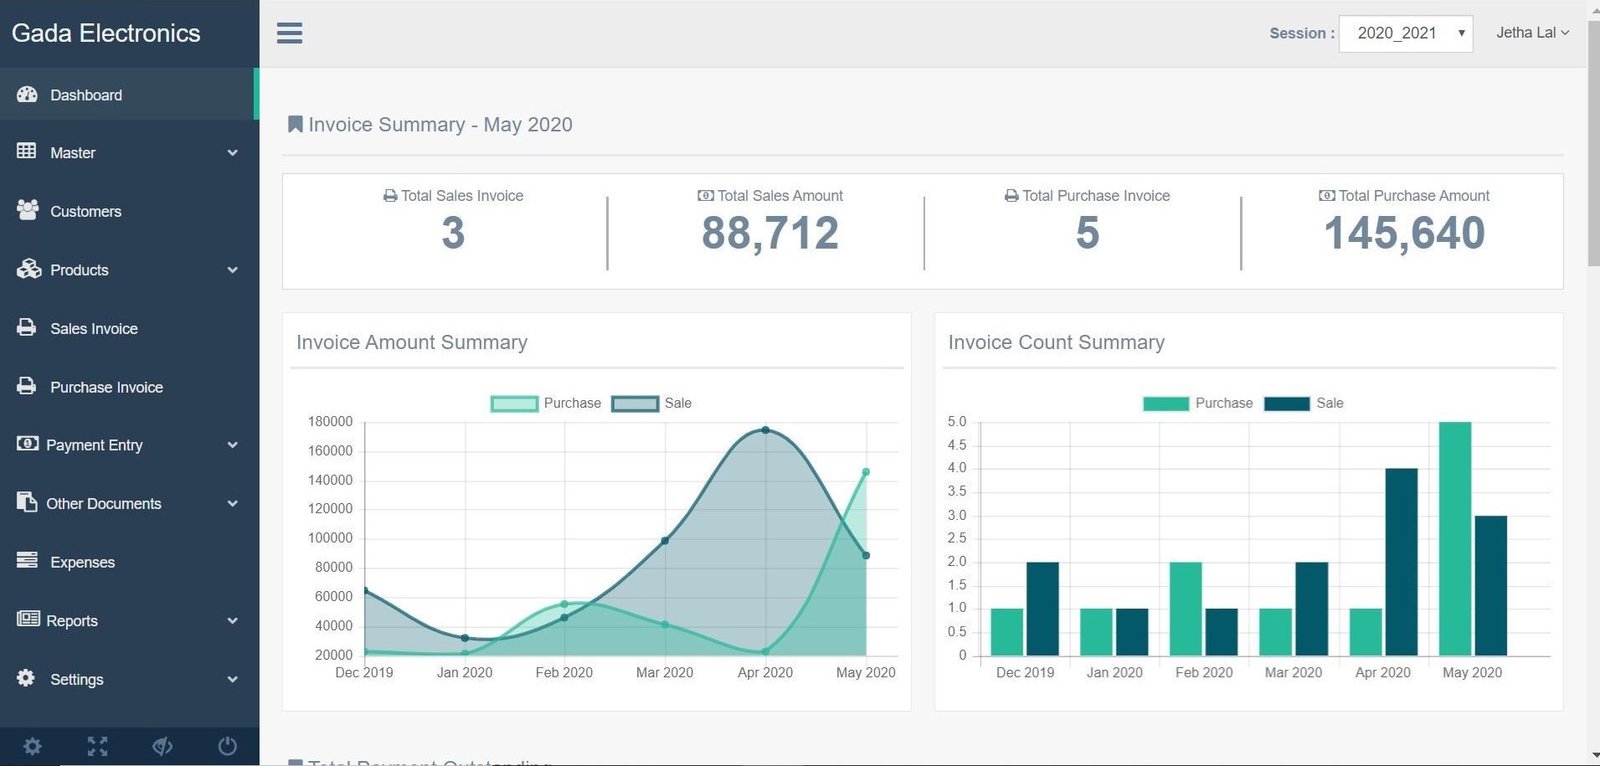Click the Total Purchase Amount value 145,640
This screenshot has height=766, width=1600.
coord(1404,233)
